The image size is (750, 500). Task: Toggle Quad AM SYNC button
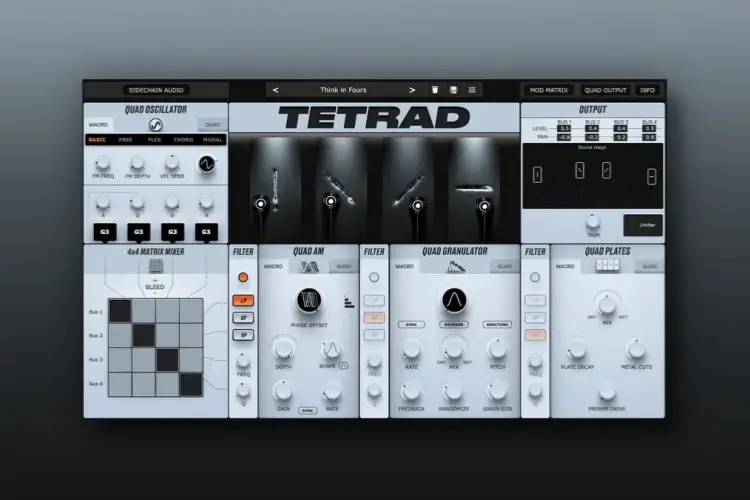(x=308, y=411)
